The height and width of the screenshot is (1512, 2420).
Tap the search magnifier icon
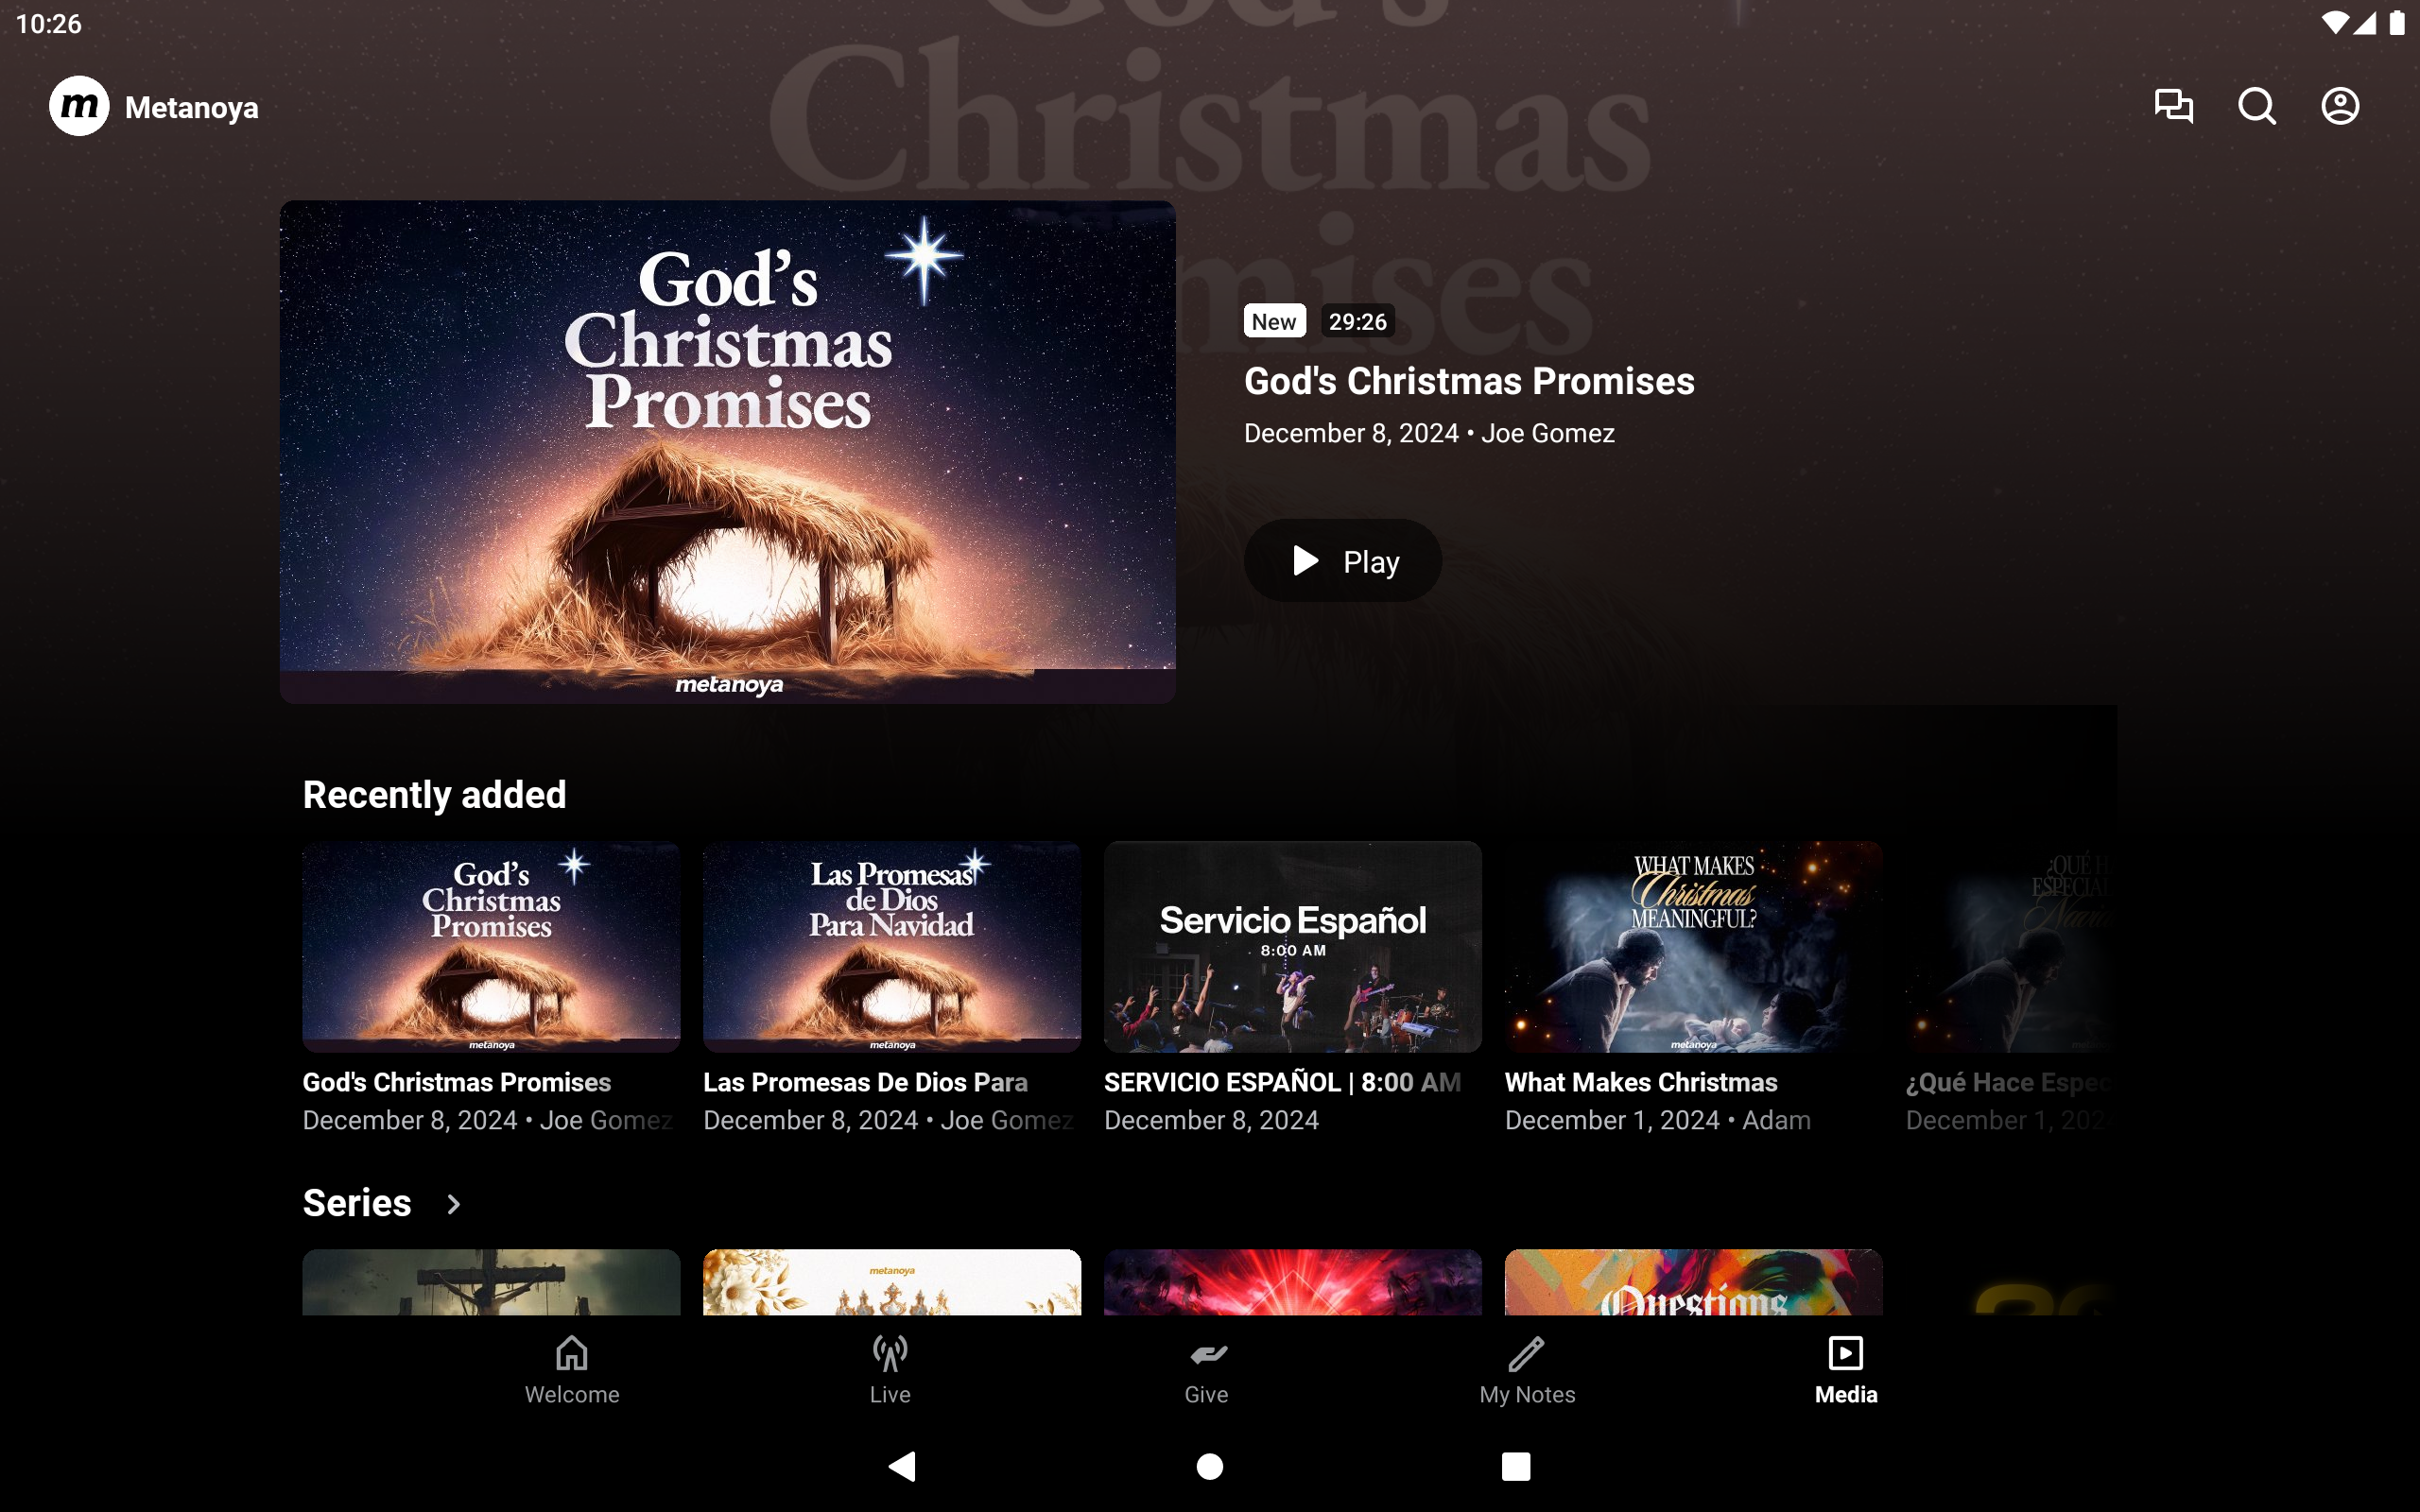[2257, 106]
